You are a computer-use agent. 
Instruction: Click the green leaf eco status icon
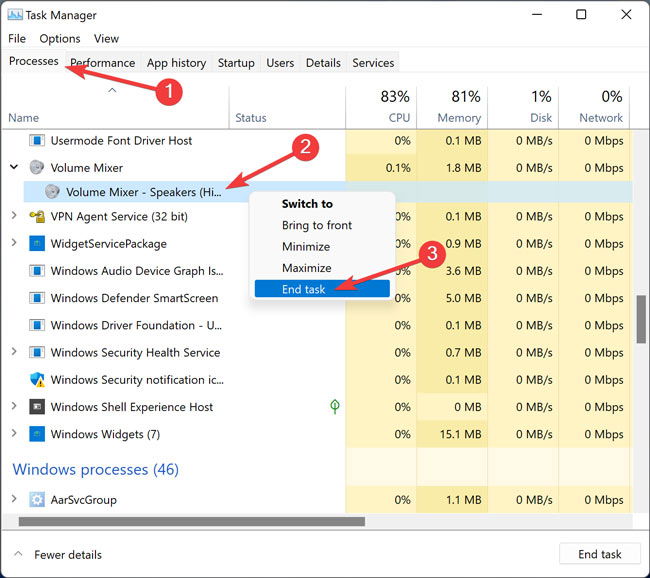[x=335, y=406]
